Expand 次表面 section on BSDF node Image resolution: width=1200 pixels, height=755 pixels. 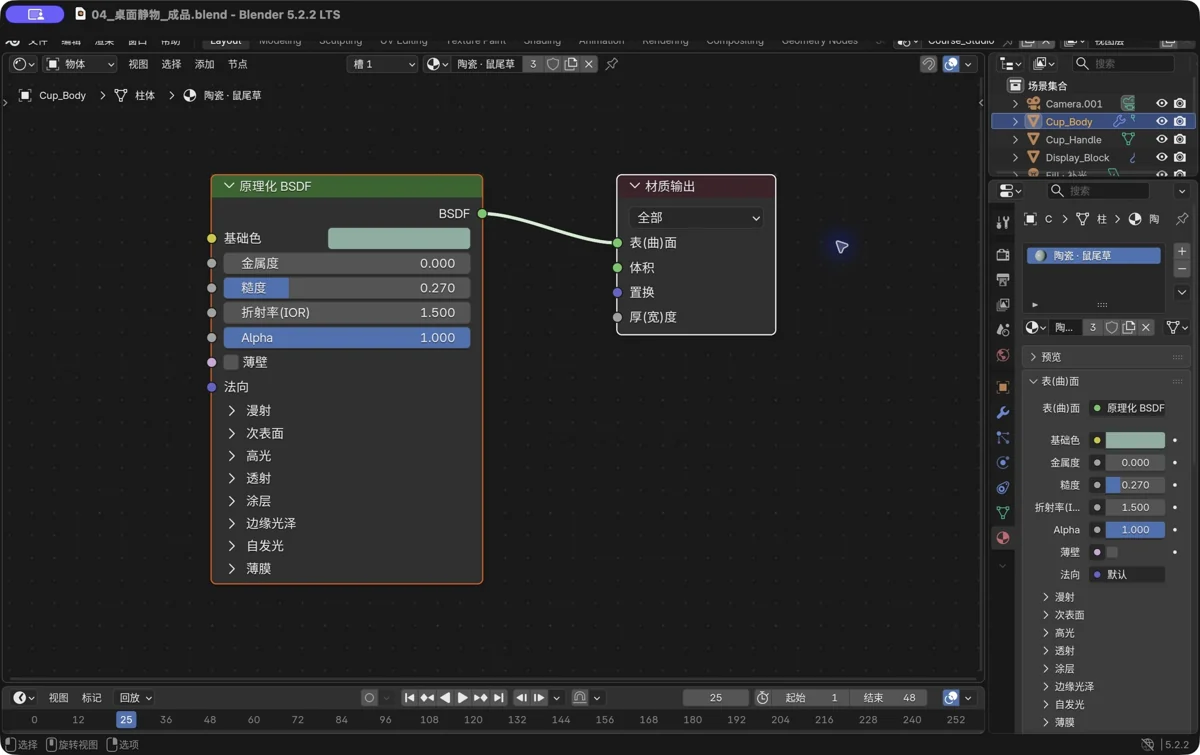tap(232, 433)
